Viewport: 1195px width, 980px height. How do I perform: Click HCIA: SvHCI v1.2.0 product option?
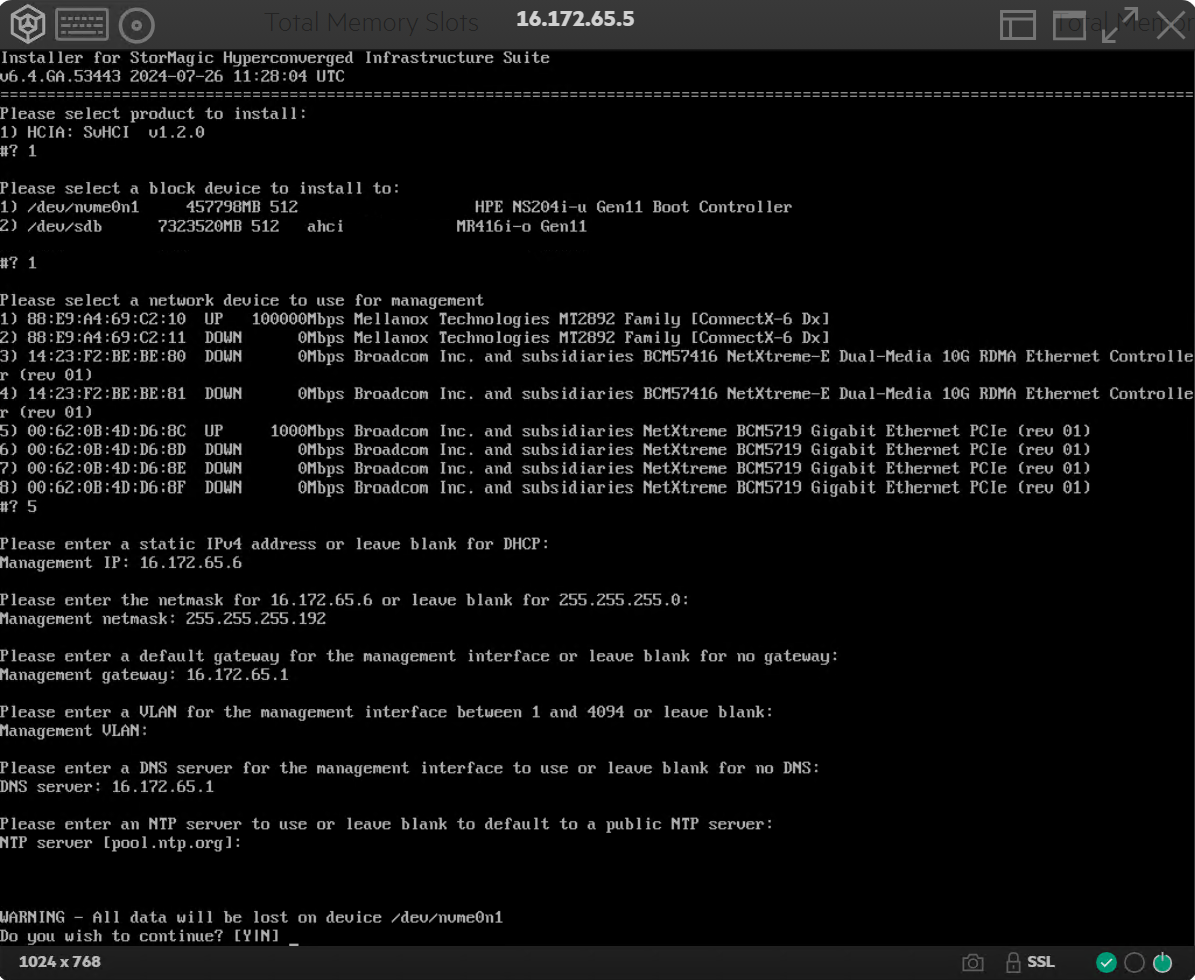[x=103, y=133]
